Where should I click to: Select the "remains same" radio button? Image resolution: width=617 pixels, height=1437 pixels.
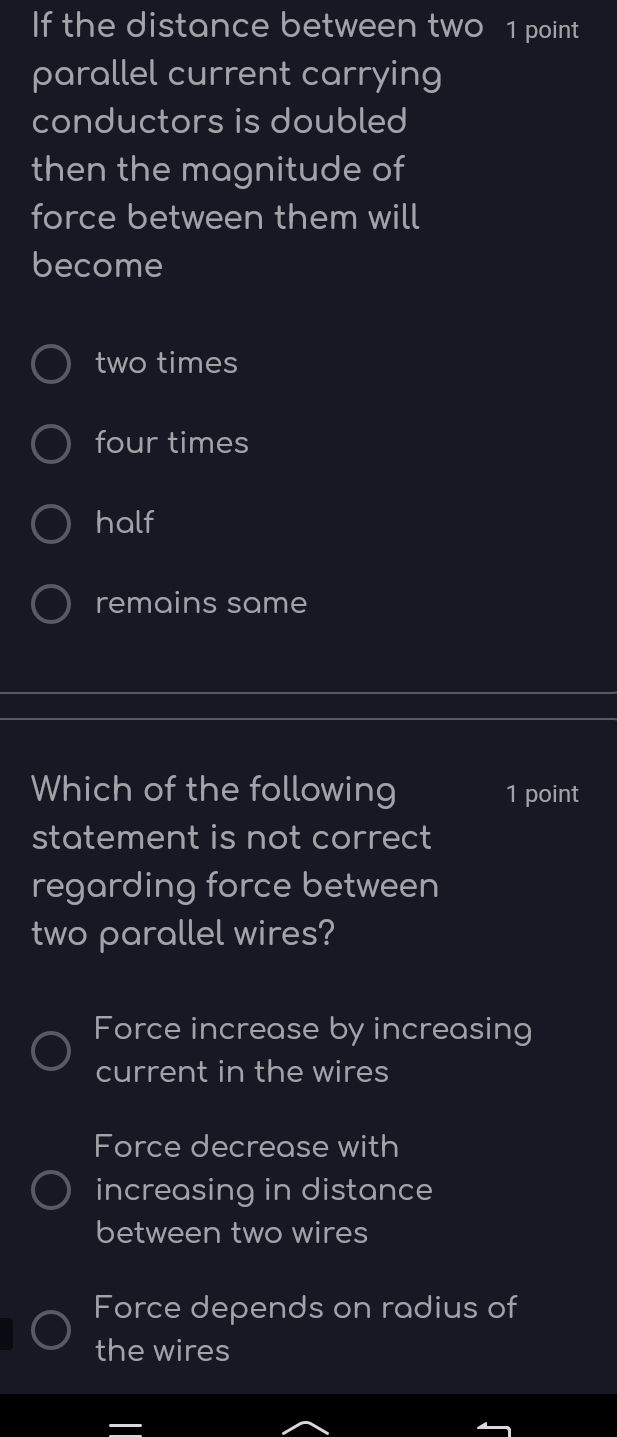tap(51, 603)
